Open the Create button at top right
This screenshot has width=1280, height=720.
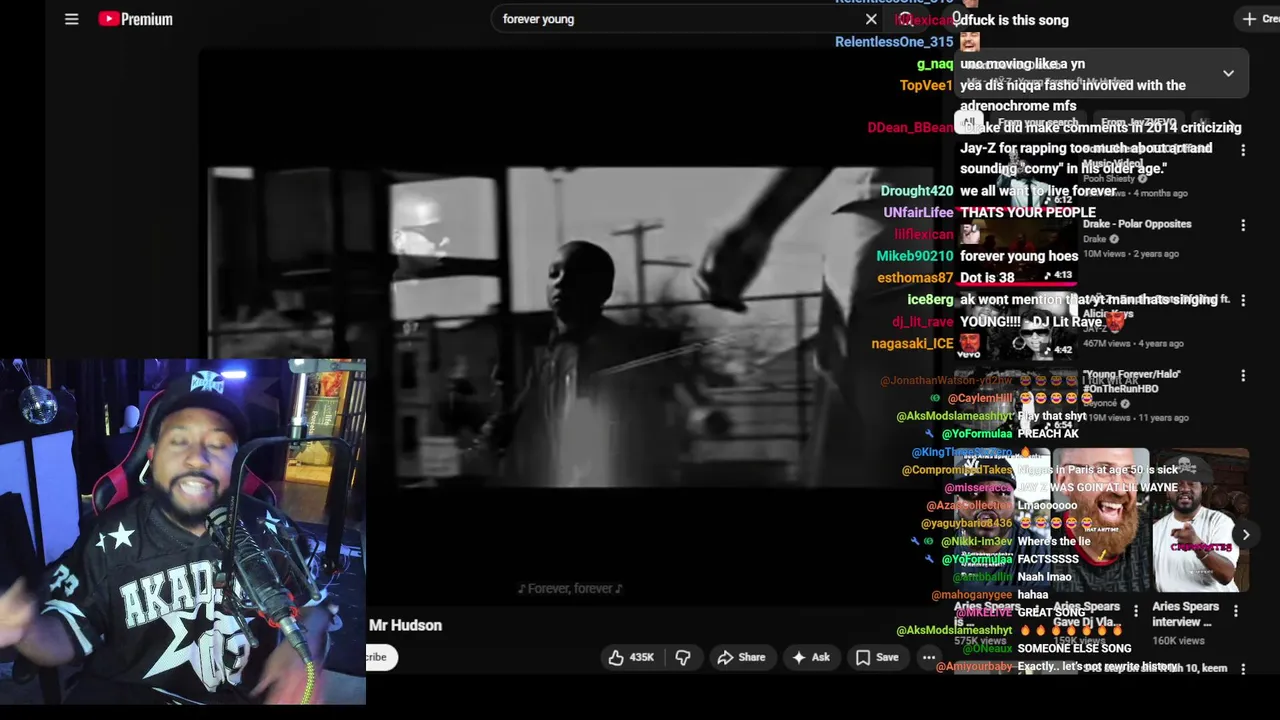[1259, 19]
